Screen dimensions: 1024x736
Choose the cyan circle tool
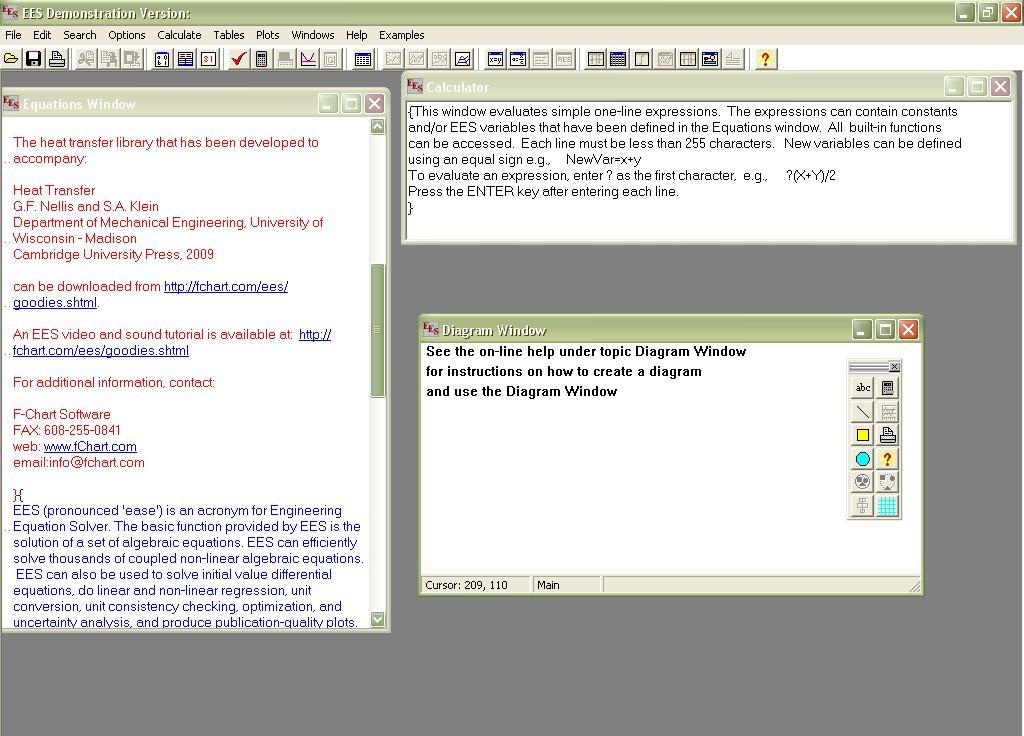coord(862,459)
